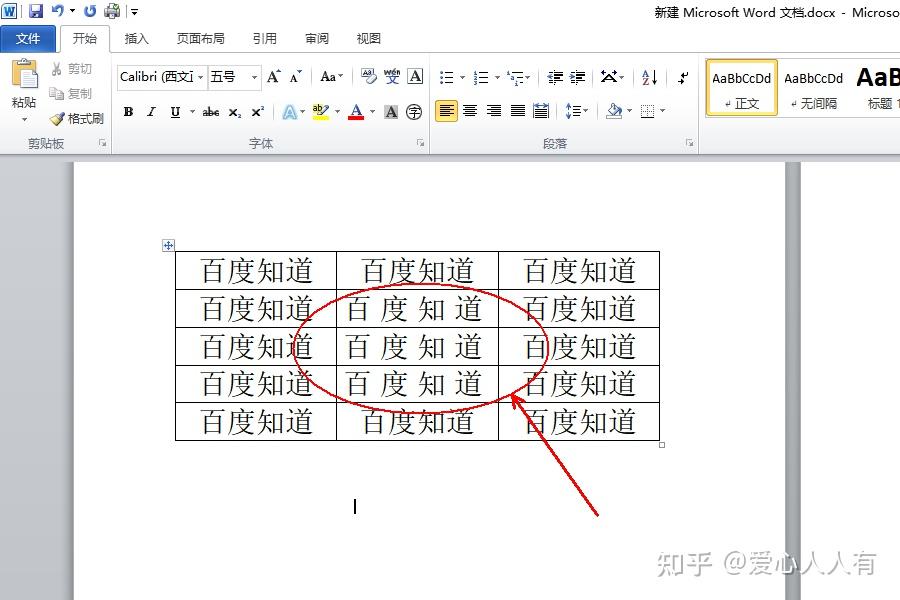The width and height of the screenshot is (900, 600).
Task: Toggle character shading gray A
Action: tap(391, 112)
